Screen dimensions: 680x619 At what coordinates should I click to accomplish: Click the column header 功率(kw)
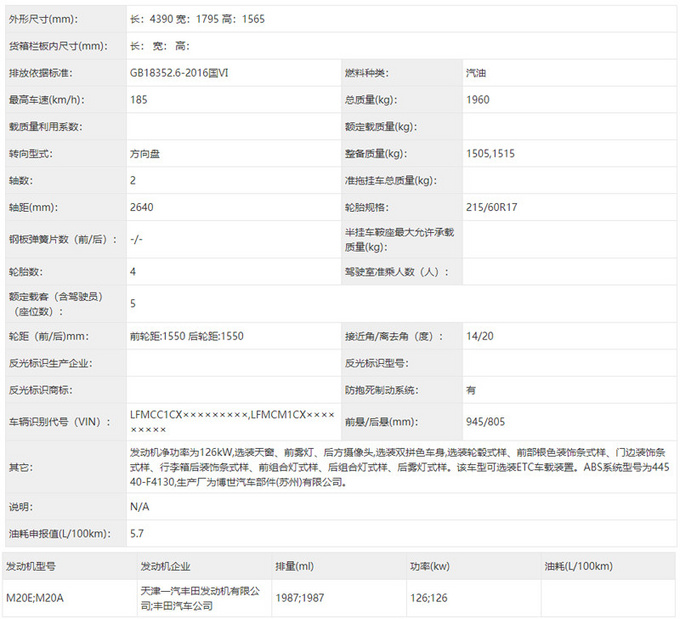[x=430, y=566]
